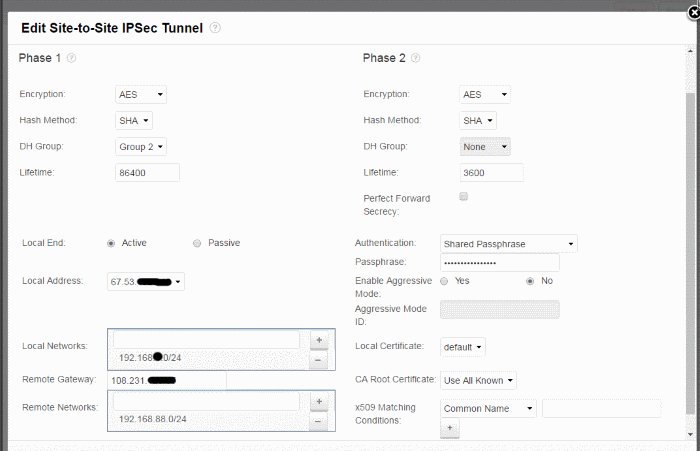Open Phase 2 DH Group dropdown
The width and height of the screenshot is (700, 451).
(x=485, y=146)
